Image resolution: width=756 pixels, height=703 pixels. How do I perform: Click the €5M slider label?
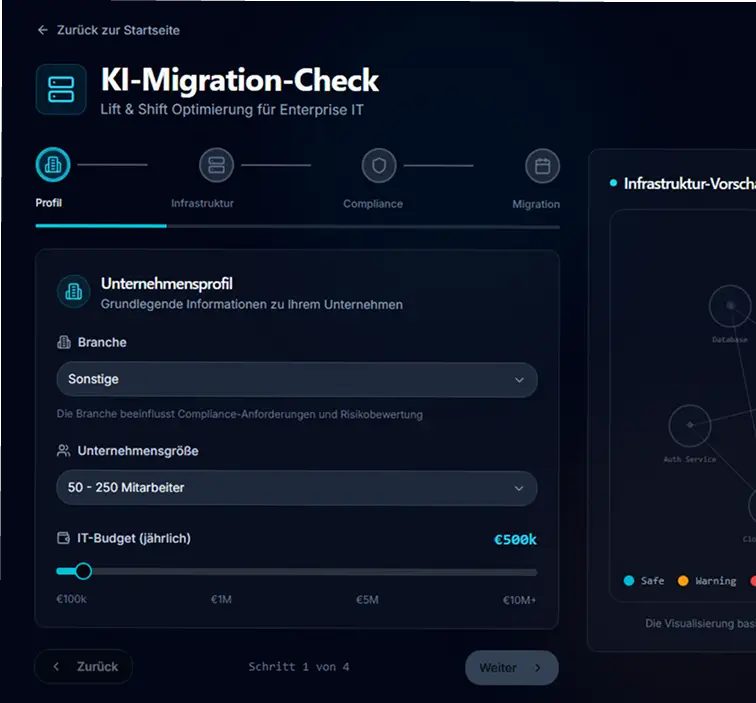click(x=367, y=600)
